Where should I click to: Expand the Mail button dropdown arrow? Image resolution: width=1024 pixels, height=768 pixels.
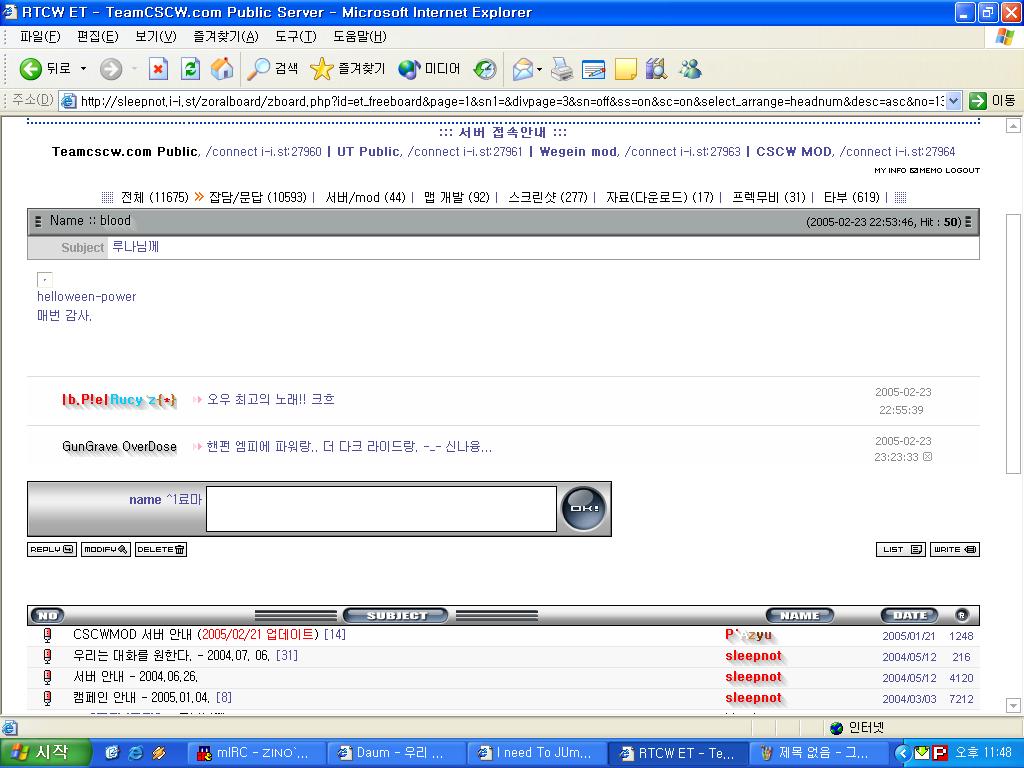click(x=540, y=69)
